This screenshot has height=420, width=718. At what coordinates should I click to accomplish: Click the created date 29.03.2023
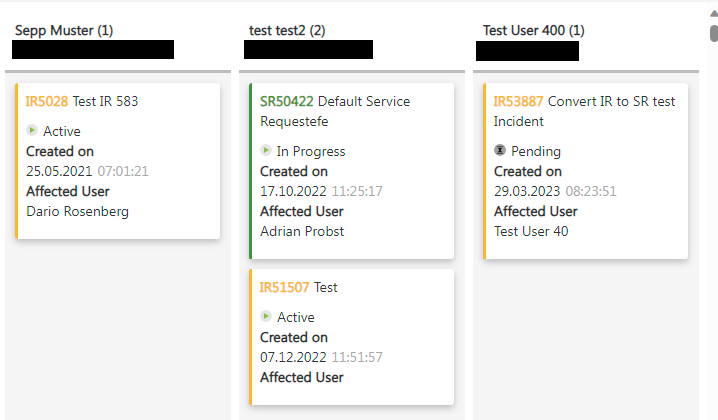point(527,191)
